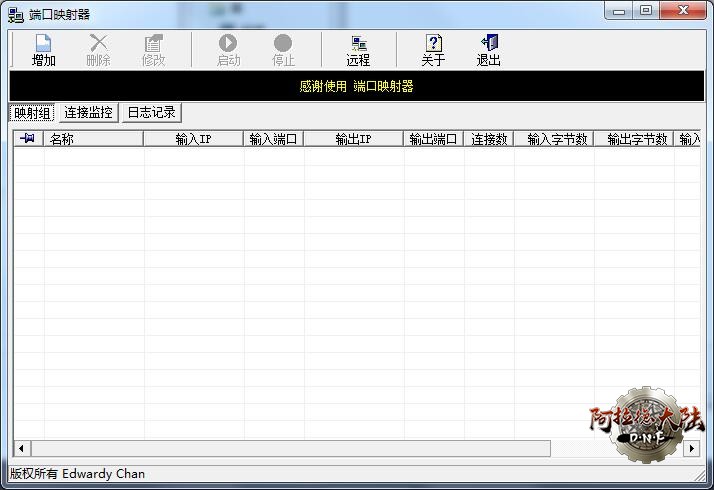Click the 输入字节数 column header
This screenshot has width=714, height=490.
(554, 139)
